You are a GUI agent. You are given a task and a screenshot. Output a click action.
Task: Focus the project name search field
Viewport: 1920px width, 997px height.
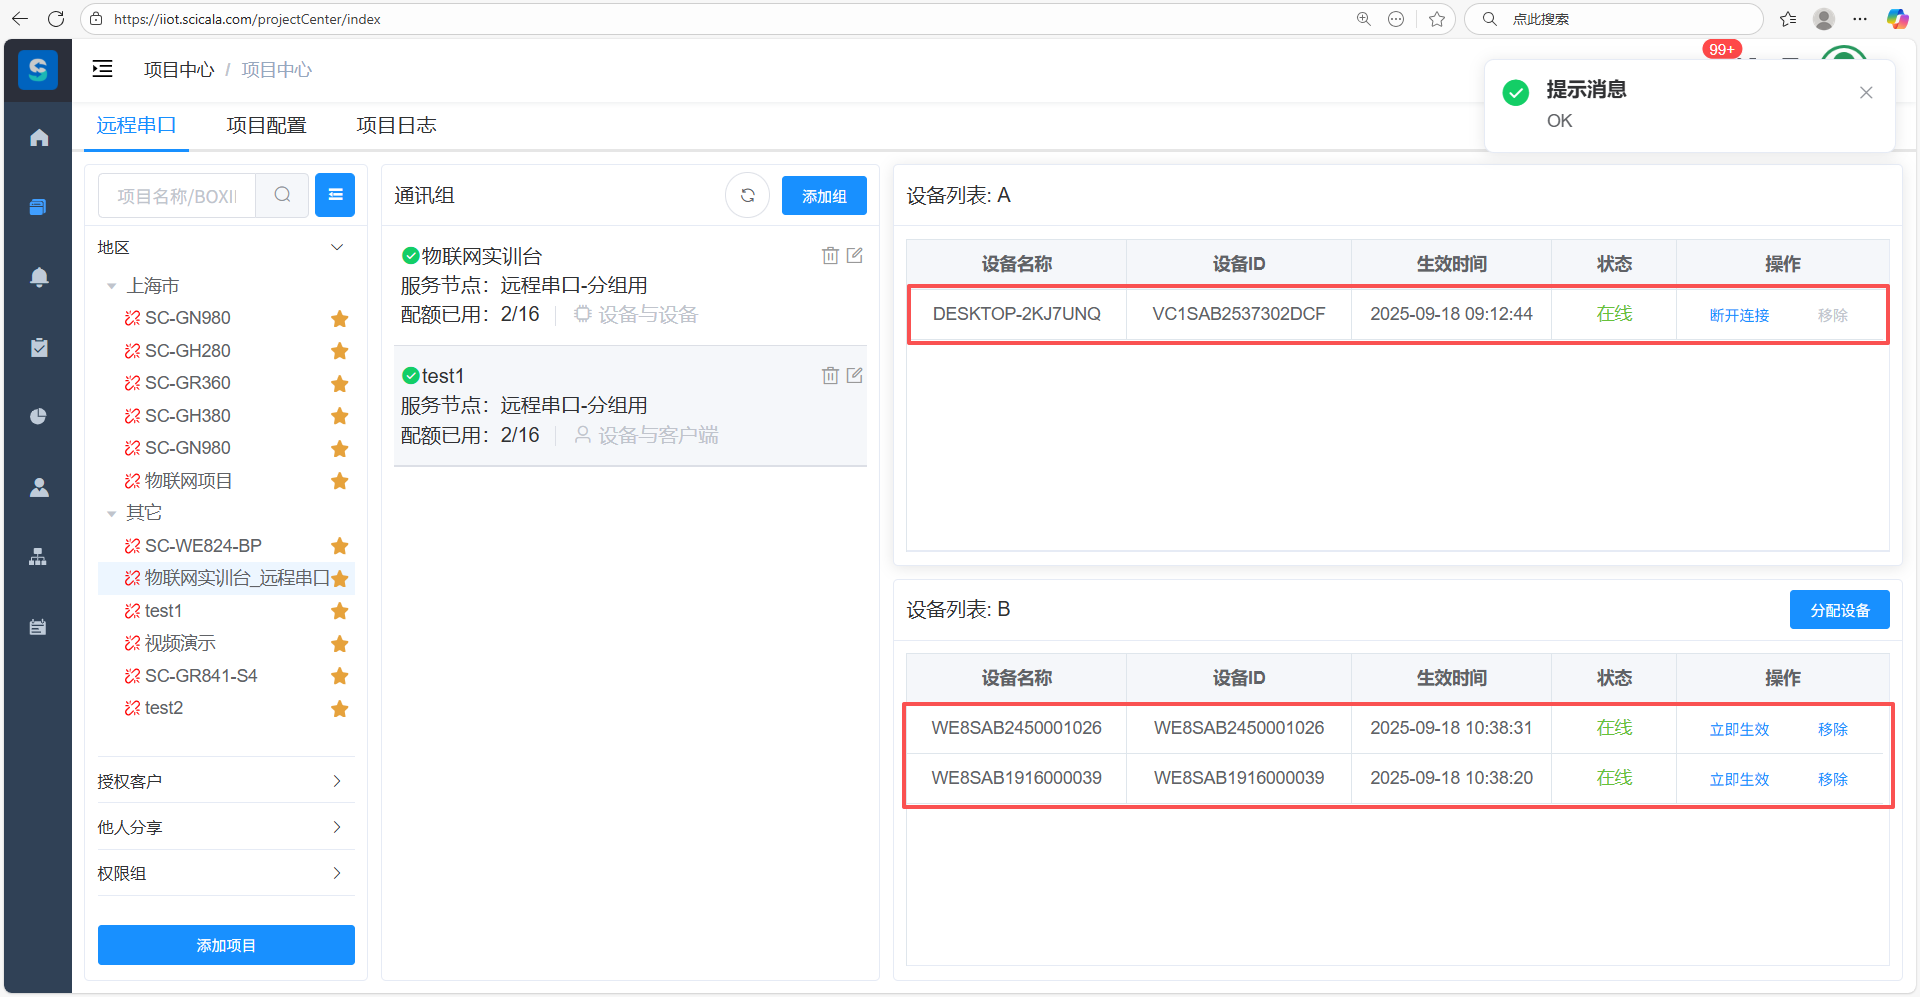177,196
